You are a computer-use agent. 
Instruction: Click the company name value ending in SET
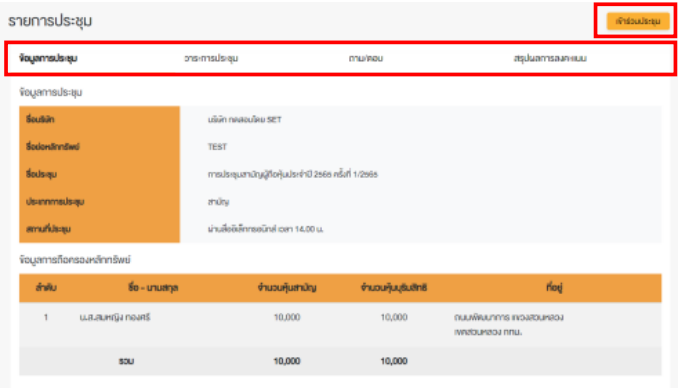click(244, 120)
